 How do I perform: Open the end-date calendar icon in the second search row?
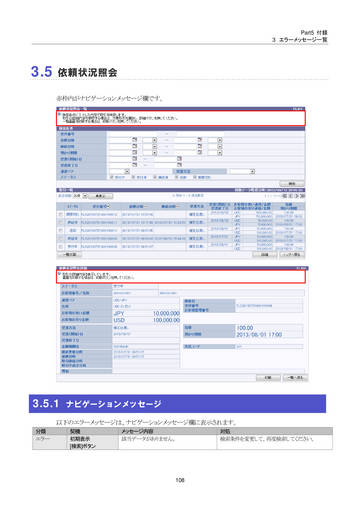click(200, 140)
